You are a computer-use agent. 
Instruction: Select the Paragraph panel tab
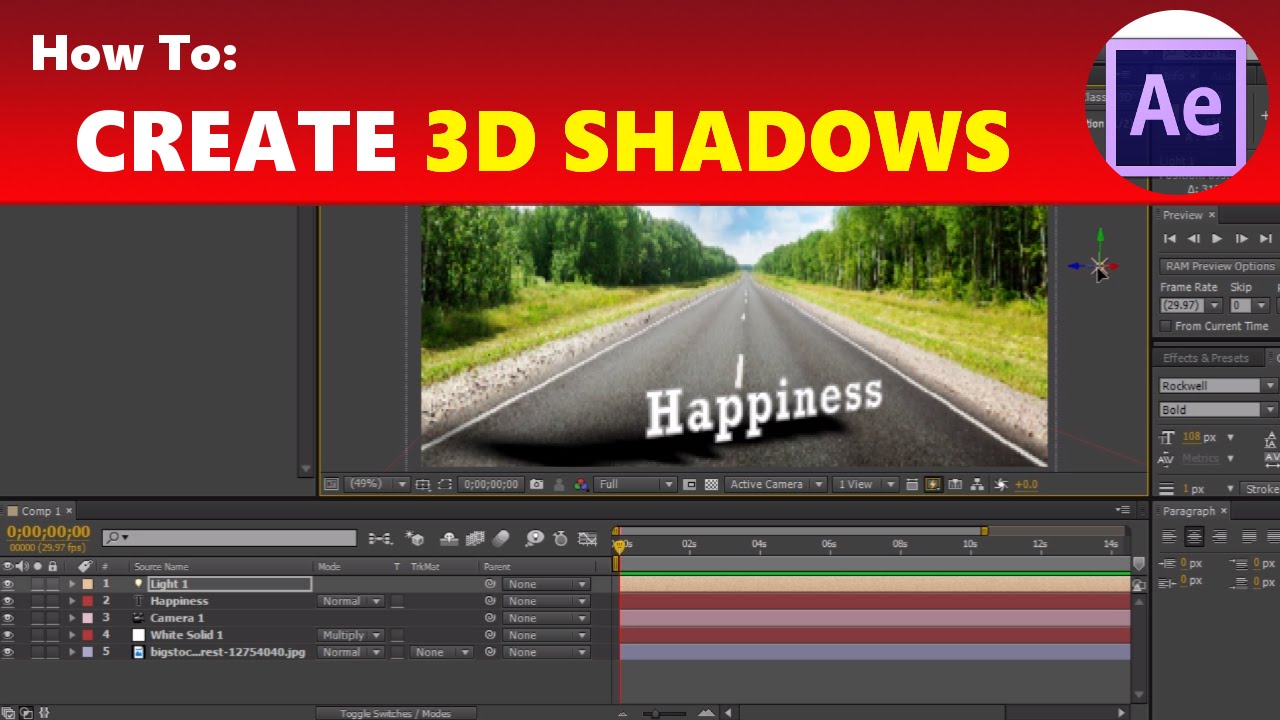coord(1189,511)
